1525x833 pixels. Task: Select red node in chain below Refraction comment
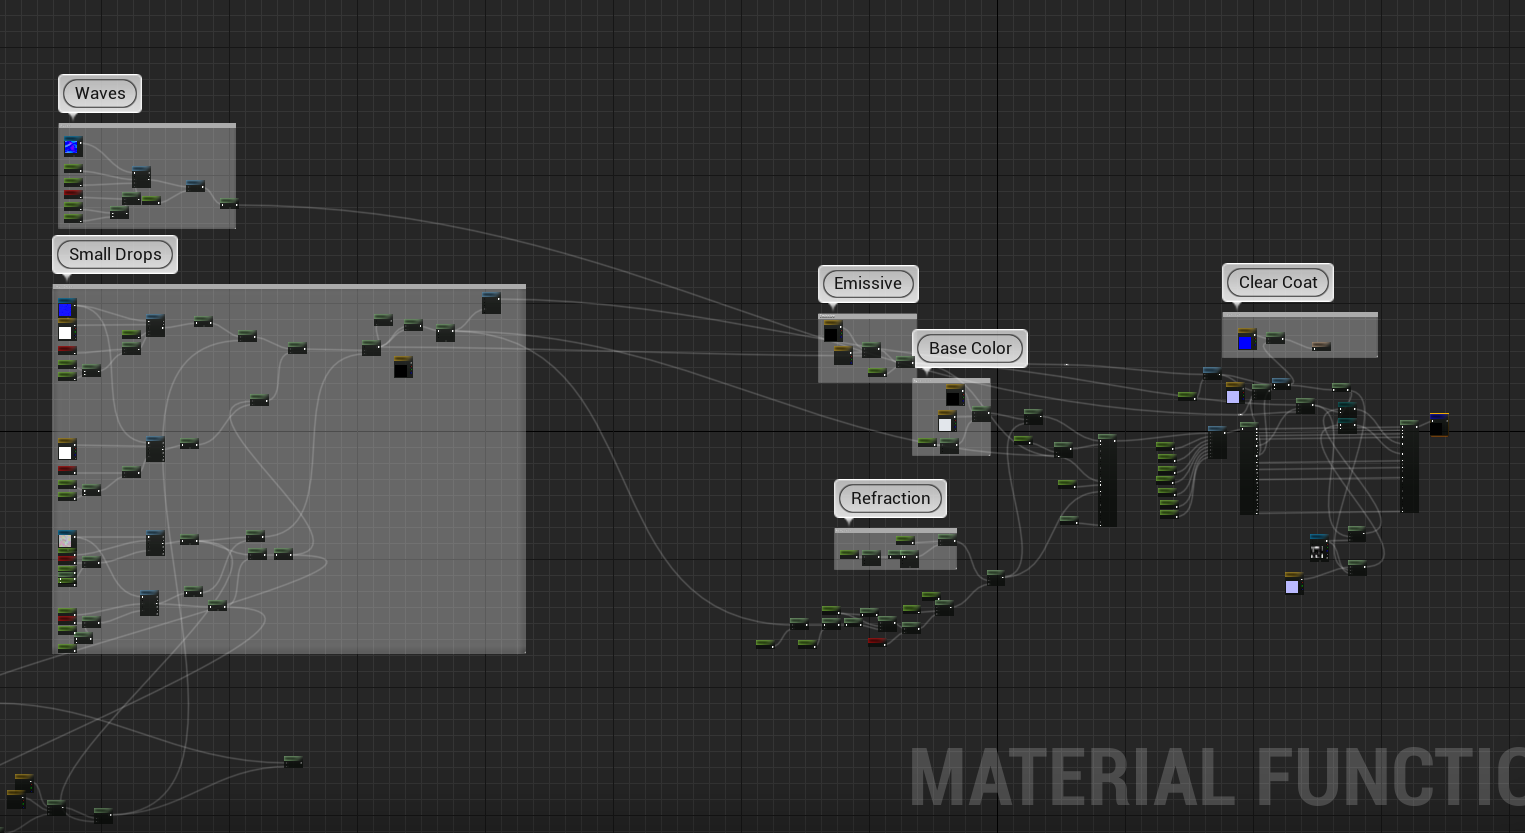pyautogui.click(x=876, y=641)
